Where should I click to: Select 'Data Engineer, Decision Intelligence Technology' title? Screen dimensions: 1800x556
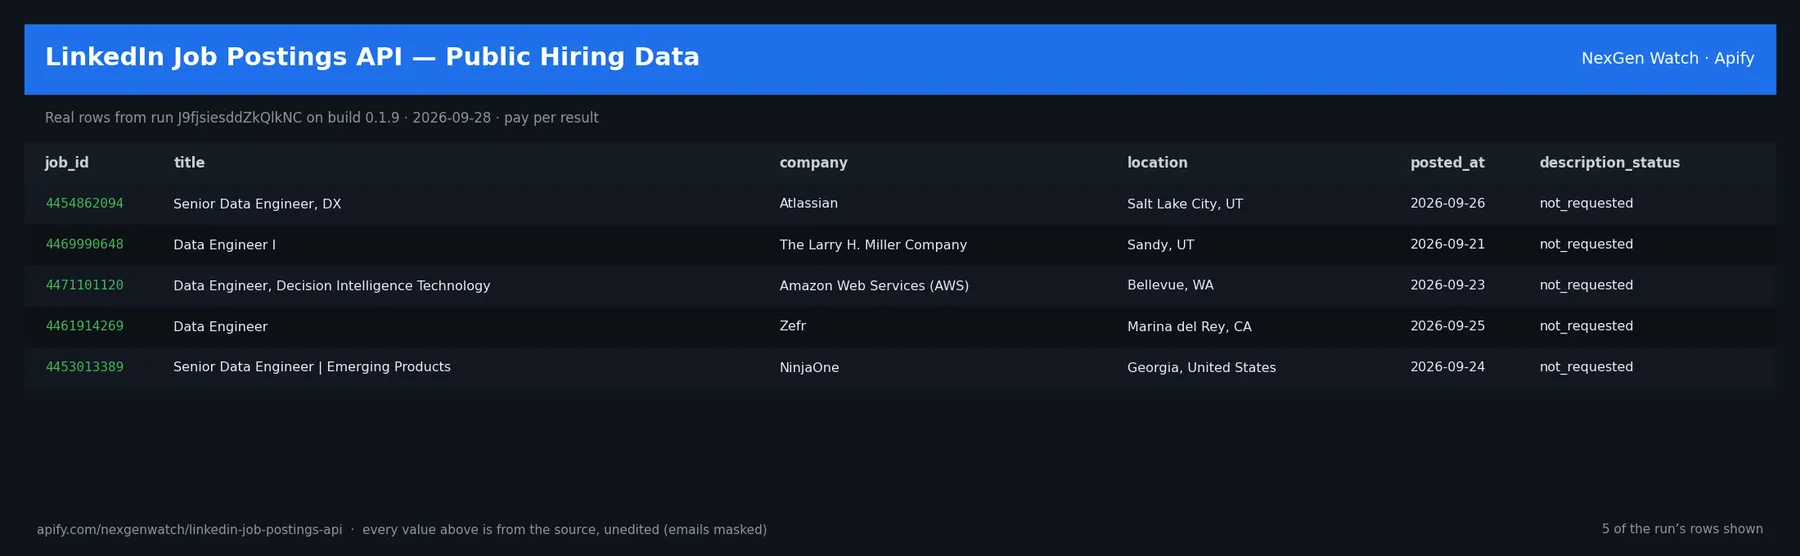331,285
